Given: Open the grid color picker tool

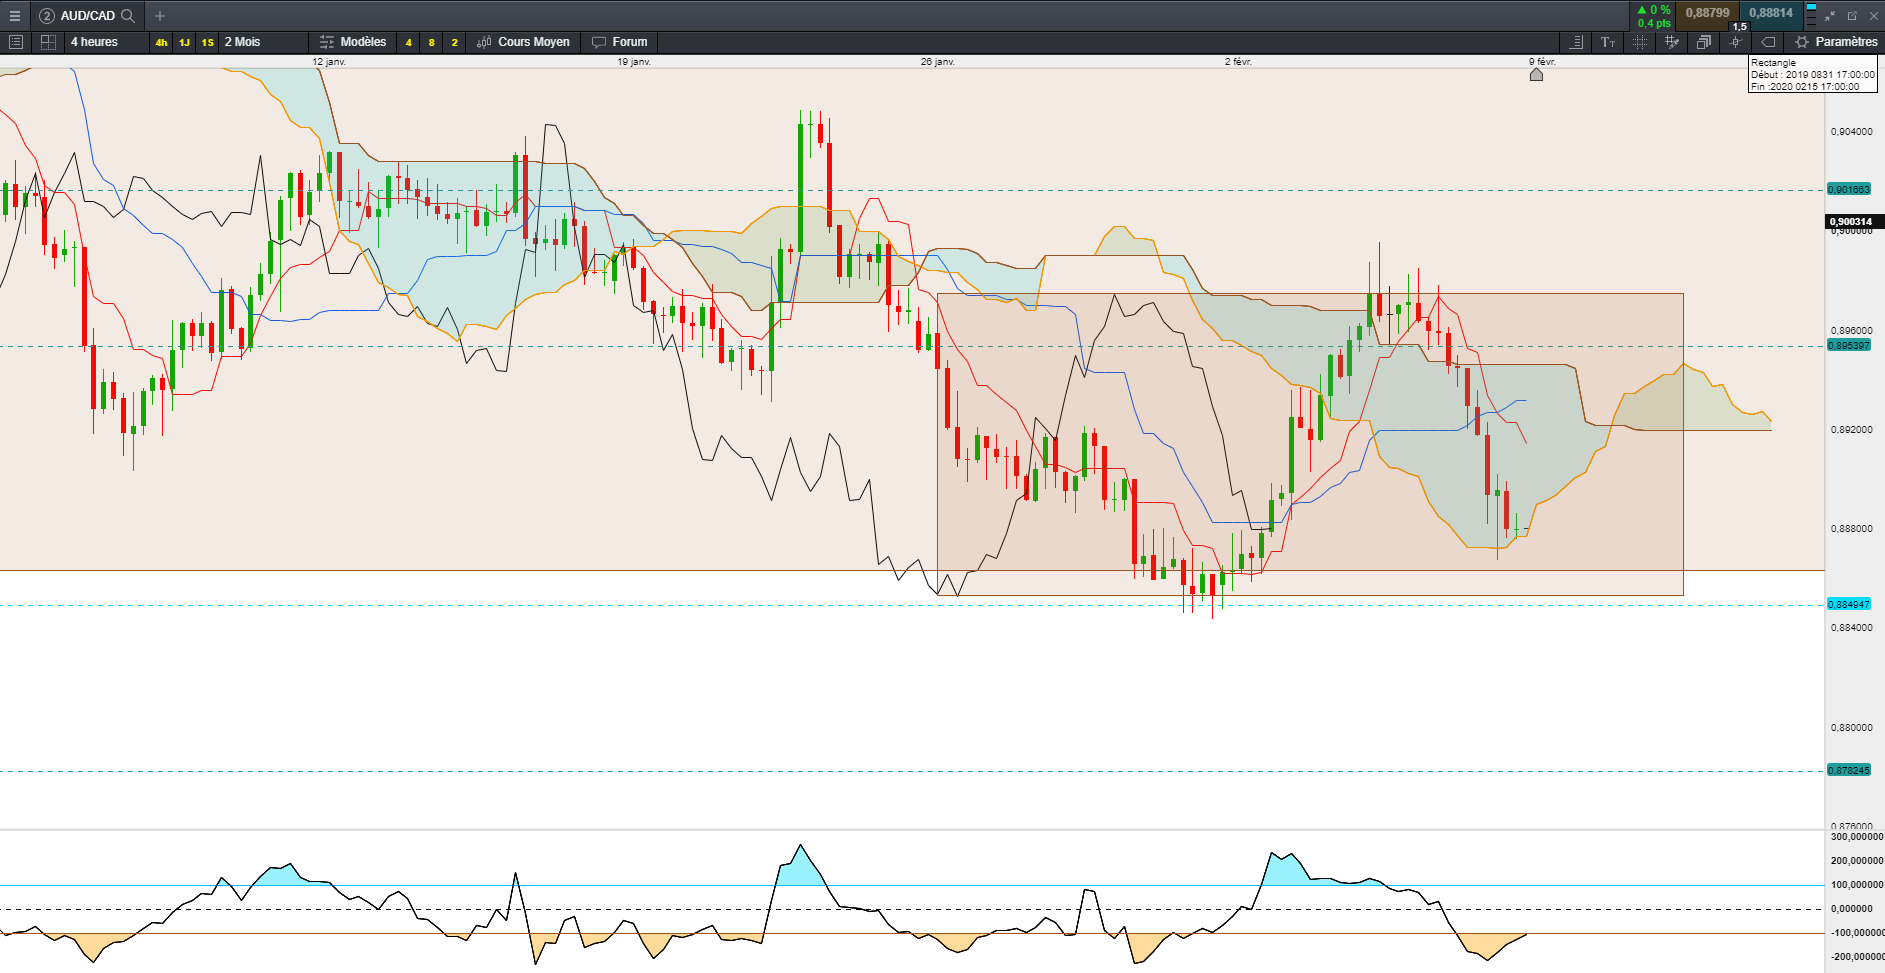Looking at the screenshot, I should (1672, 42).
